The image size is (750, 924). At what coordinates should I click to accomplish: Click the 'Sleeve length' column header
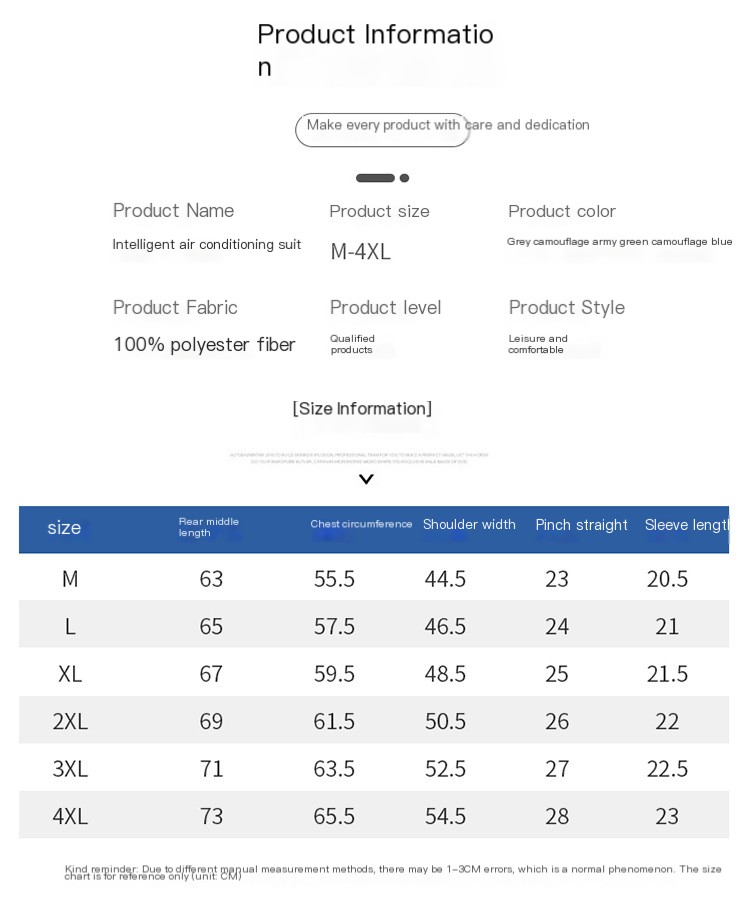click(686, 525)
